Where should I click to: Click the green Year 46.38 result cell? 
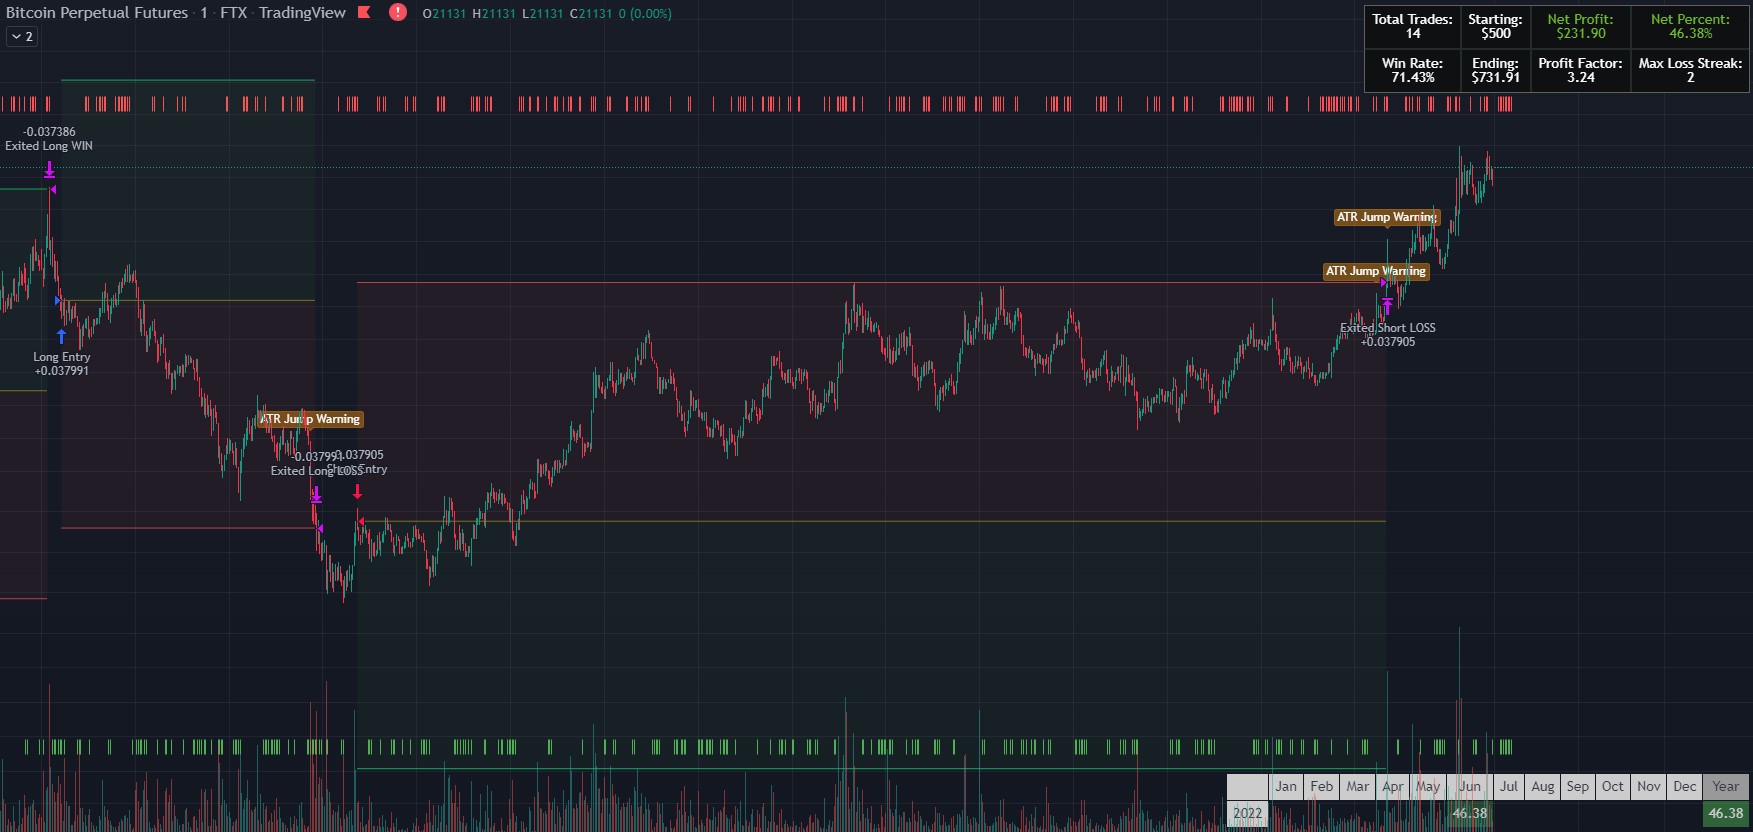1726,813
